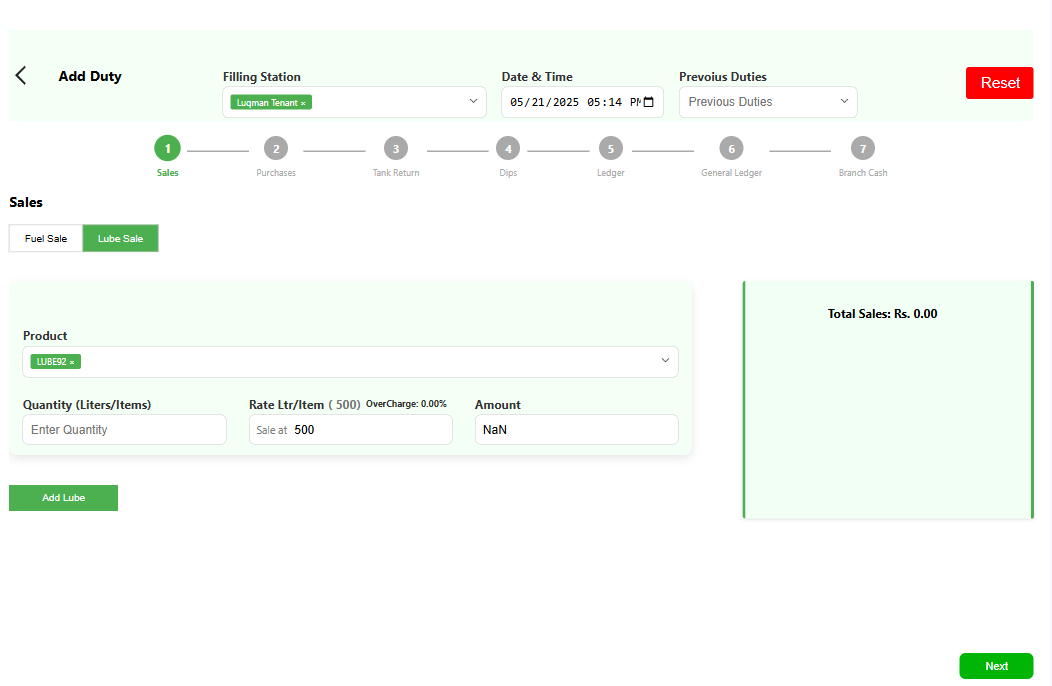This screenshot has height=686, width=1052.
Task: Remove the LUBE92 product tag
Action: [x=73, y=362]
